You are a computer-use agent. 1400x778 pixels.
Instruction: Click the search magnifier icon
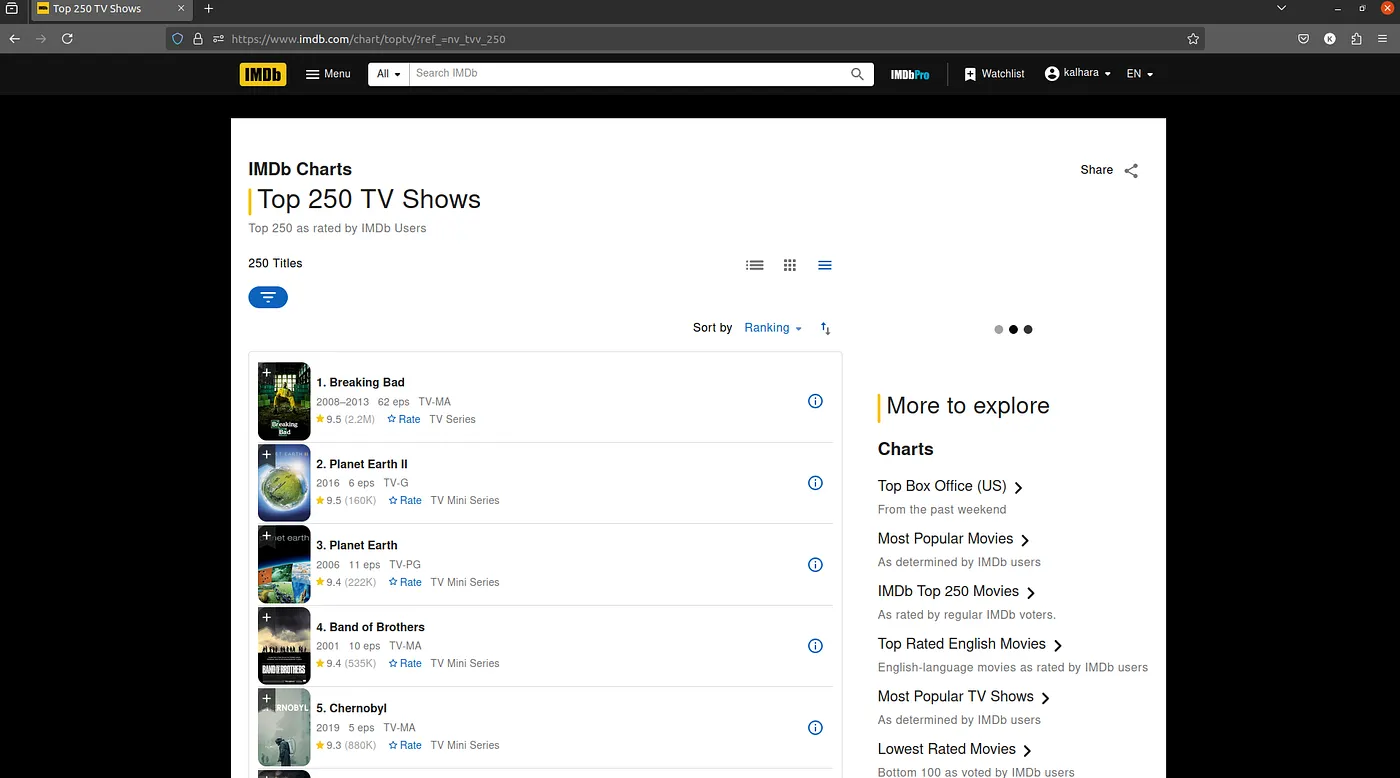857,74
